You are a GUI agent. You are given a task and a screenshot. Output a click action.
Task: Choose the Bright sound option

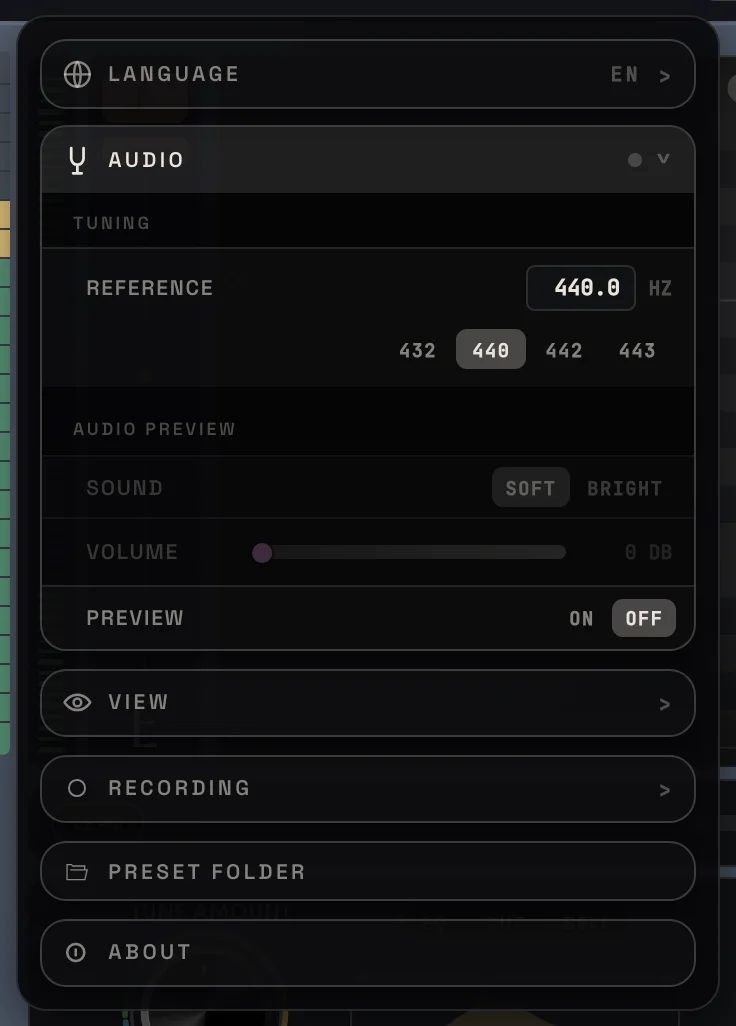tap(625, 488)
